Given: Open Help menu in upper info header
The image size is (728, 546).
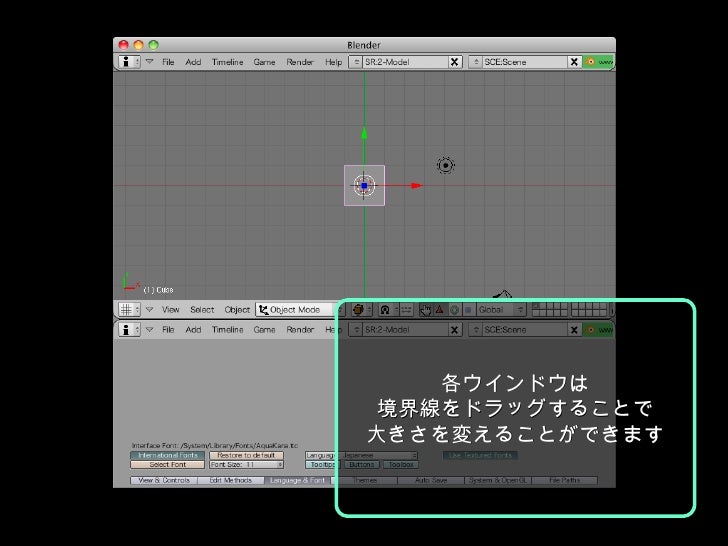Looking at the screenshot, I should coord(333,62).
